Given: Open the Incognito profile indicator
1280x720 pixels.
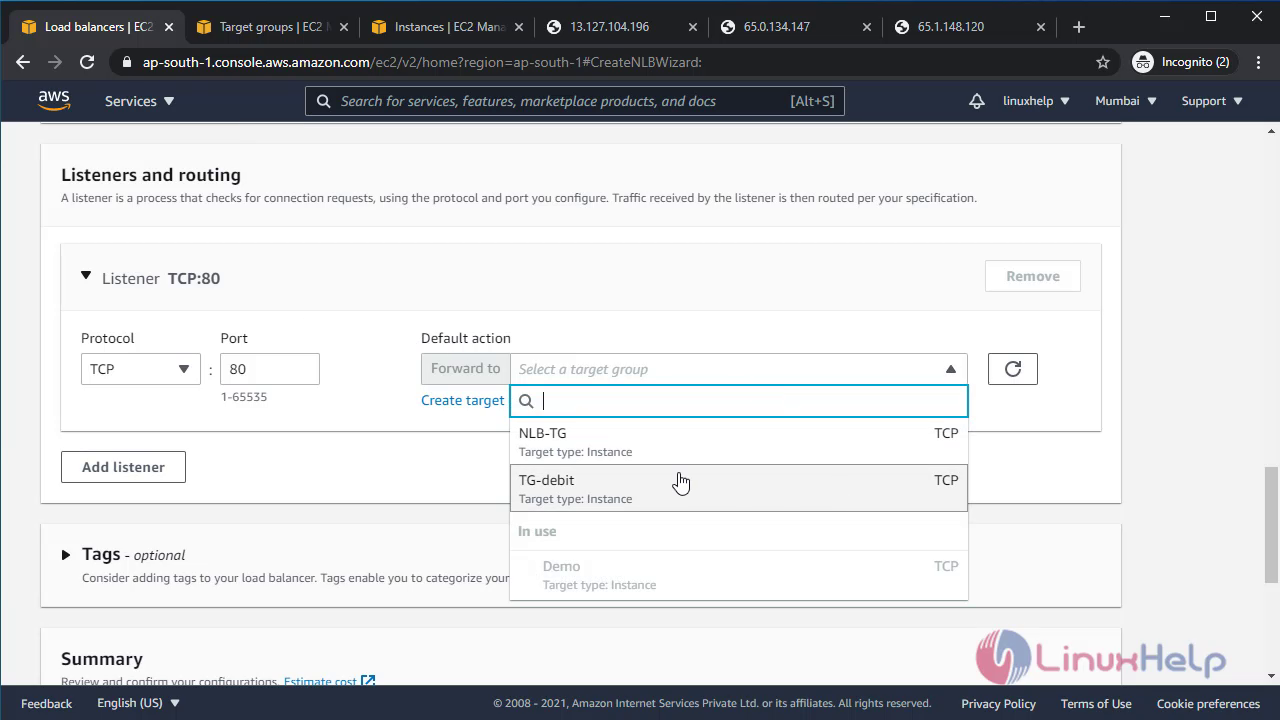Looking at the screenshot, I should (x=1181, y=62).
